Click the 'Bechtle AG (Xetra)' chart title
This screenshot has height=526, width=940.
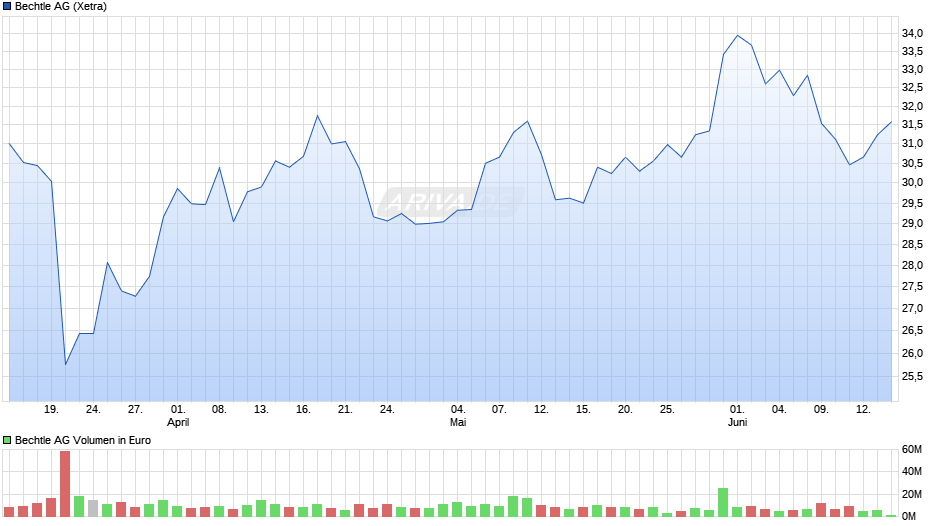click(61, 7)
